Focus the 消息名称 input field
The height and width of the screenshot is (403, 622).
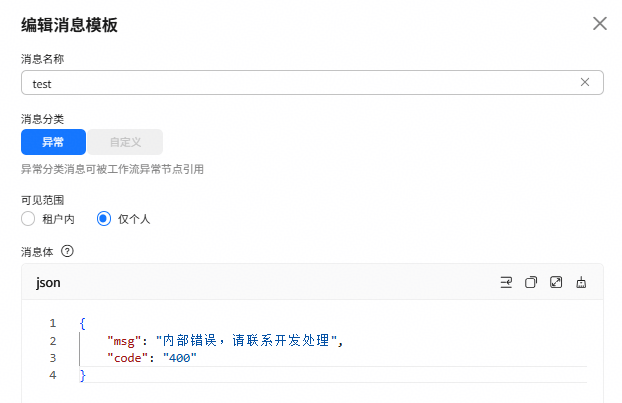pyautogui.click(x=312, y=83)
